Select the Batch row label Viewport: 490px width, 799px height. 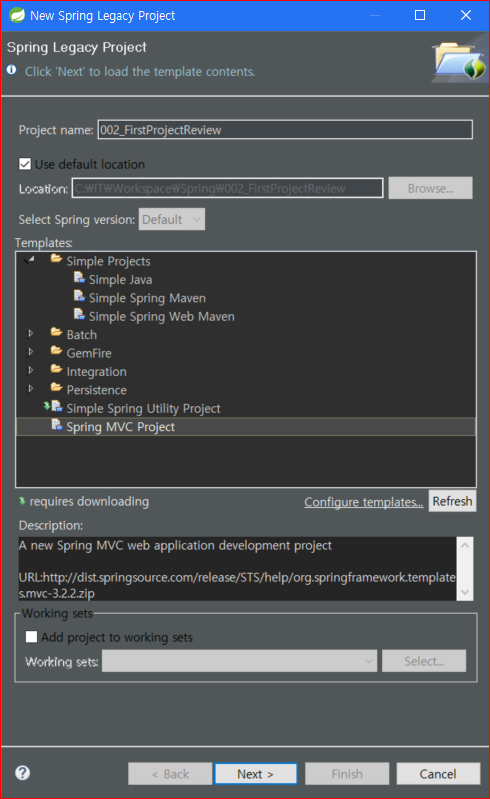(81, 334)
